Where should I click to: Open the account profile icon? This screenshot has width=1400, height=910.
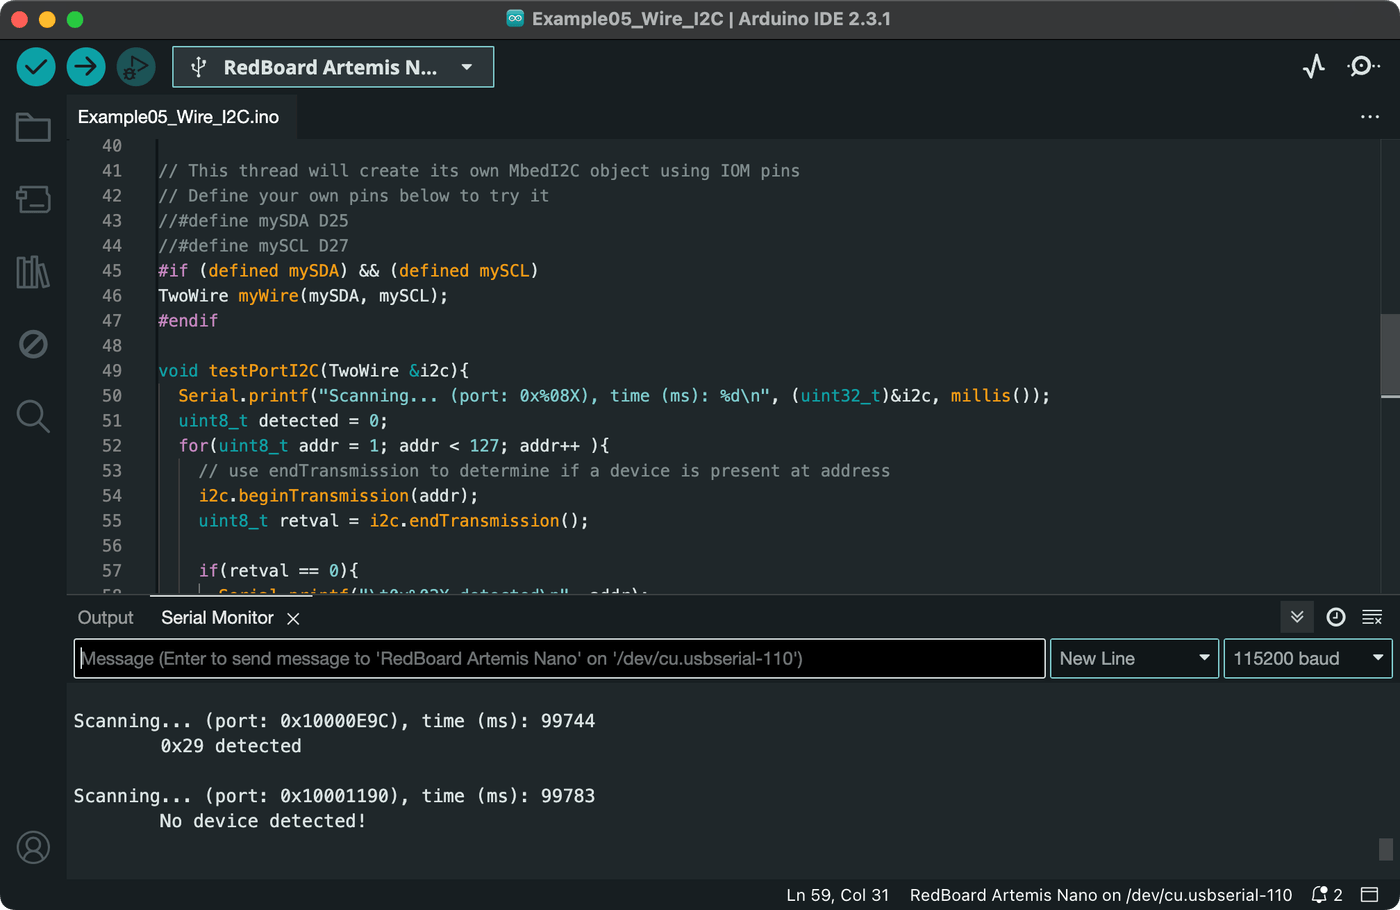[33, 847]
